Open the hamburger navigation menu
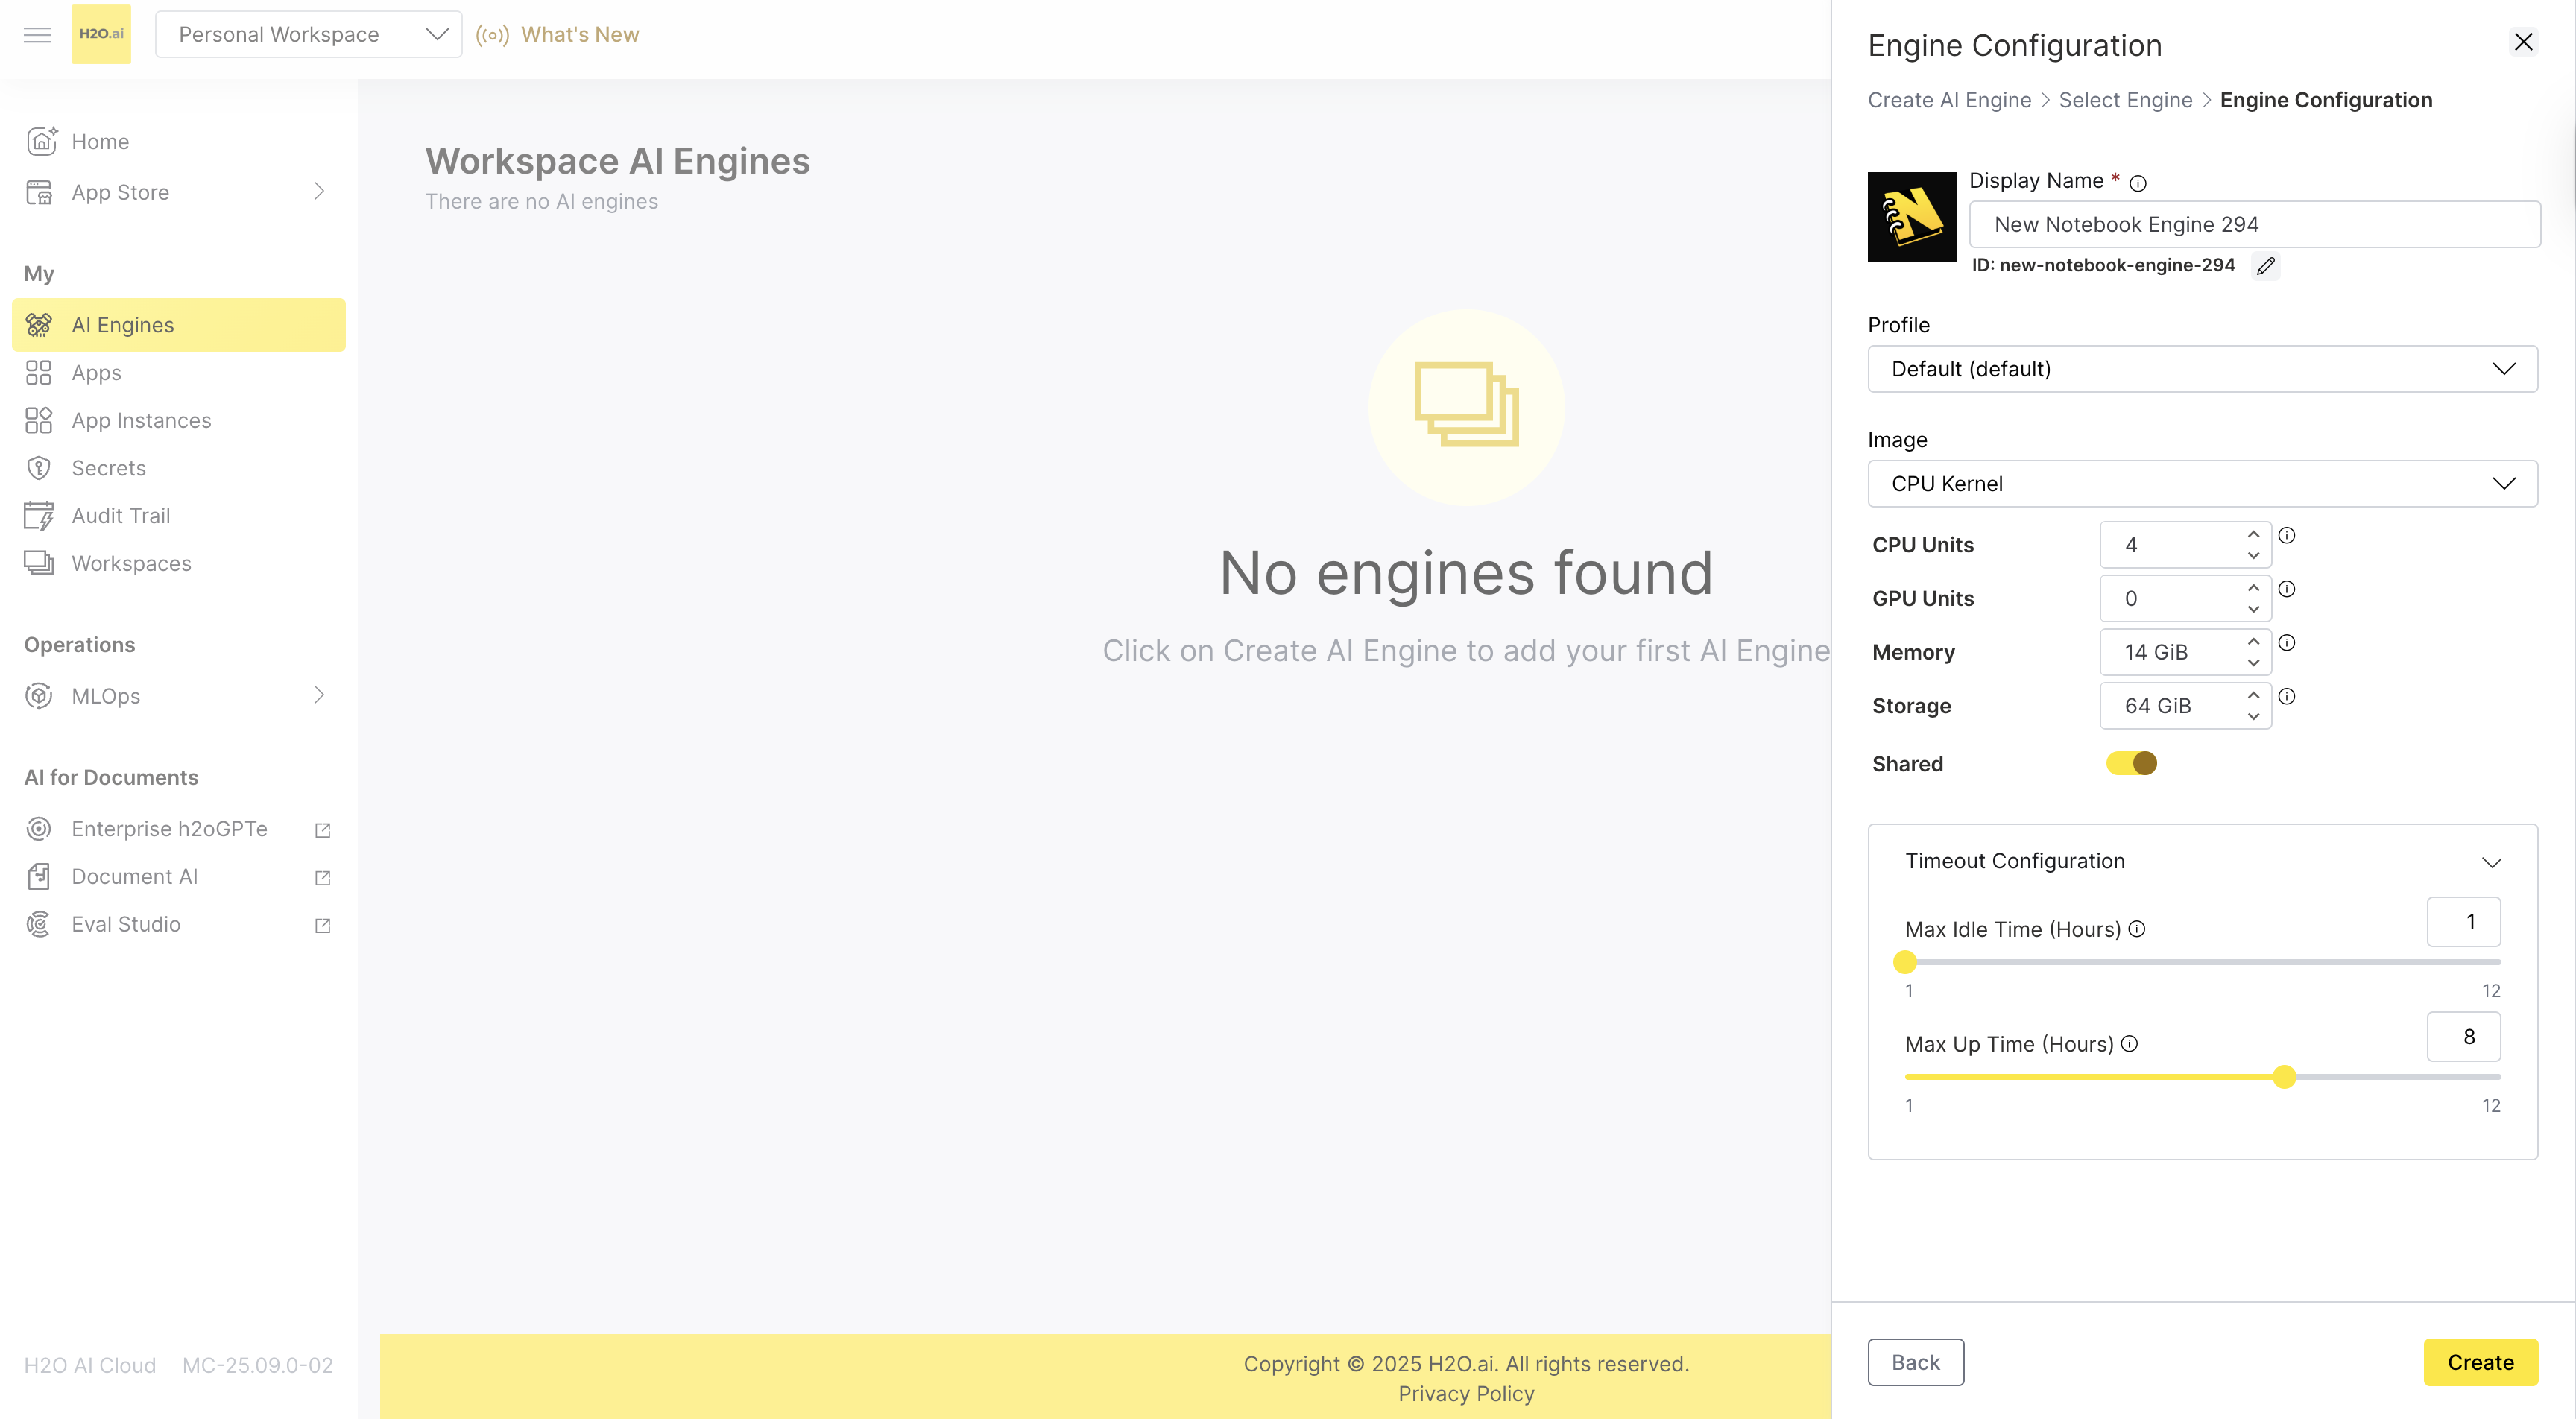This screenshot has height=1419, width=2576. (37, 34)
